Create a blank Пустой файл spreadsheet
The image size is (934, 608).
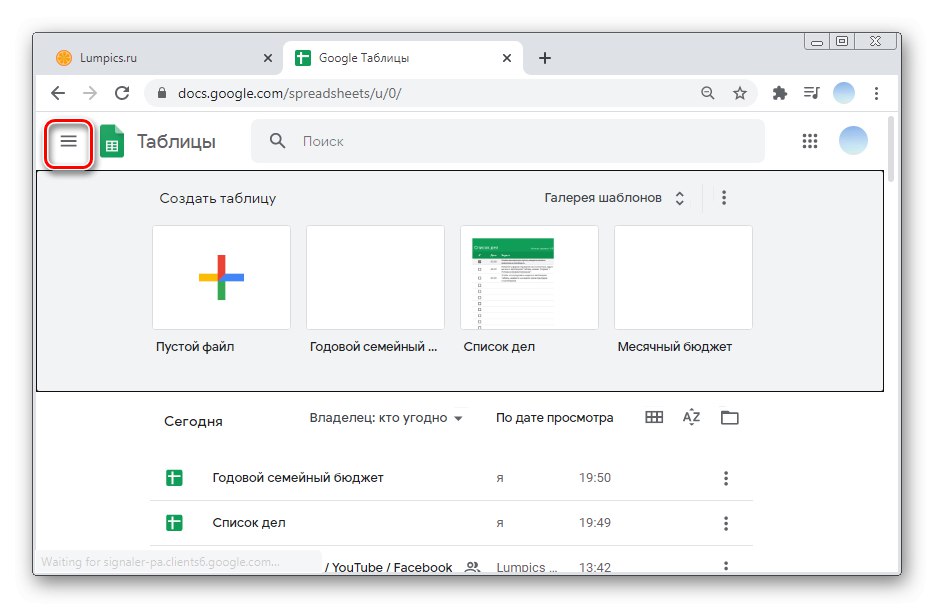coord(221,277)
